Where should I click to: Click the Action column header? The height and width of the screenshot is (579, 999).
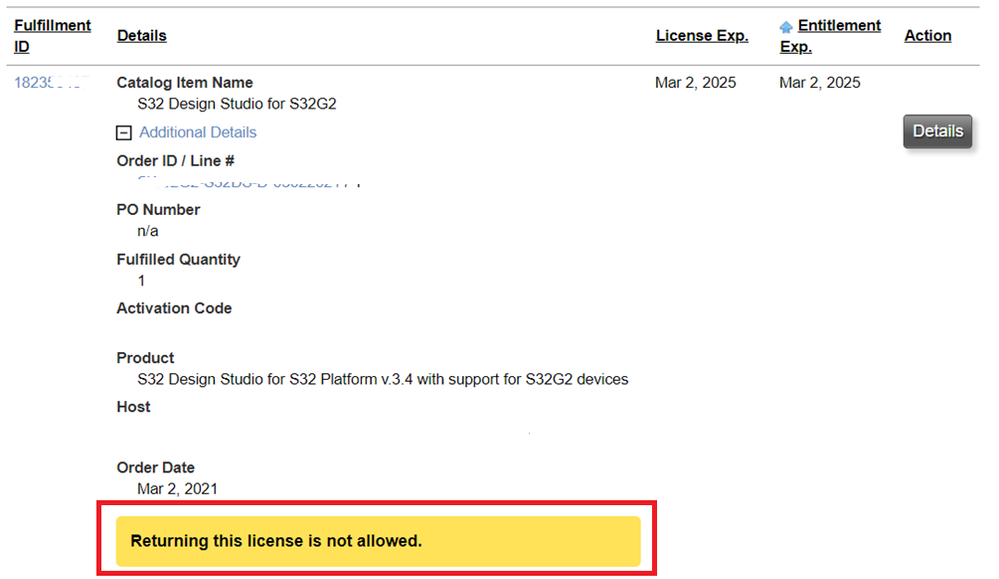928,36
